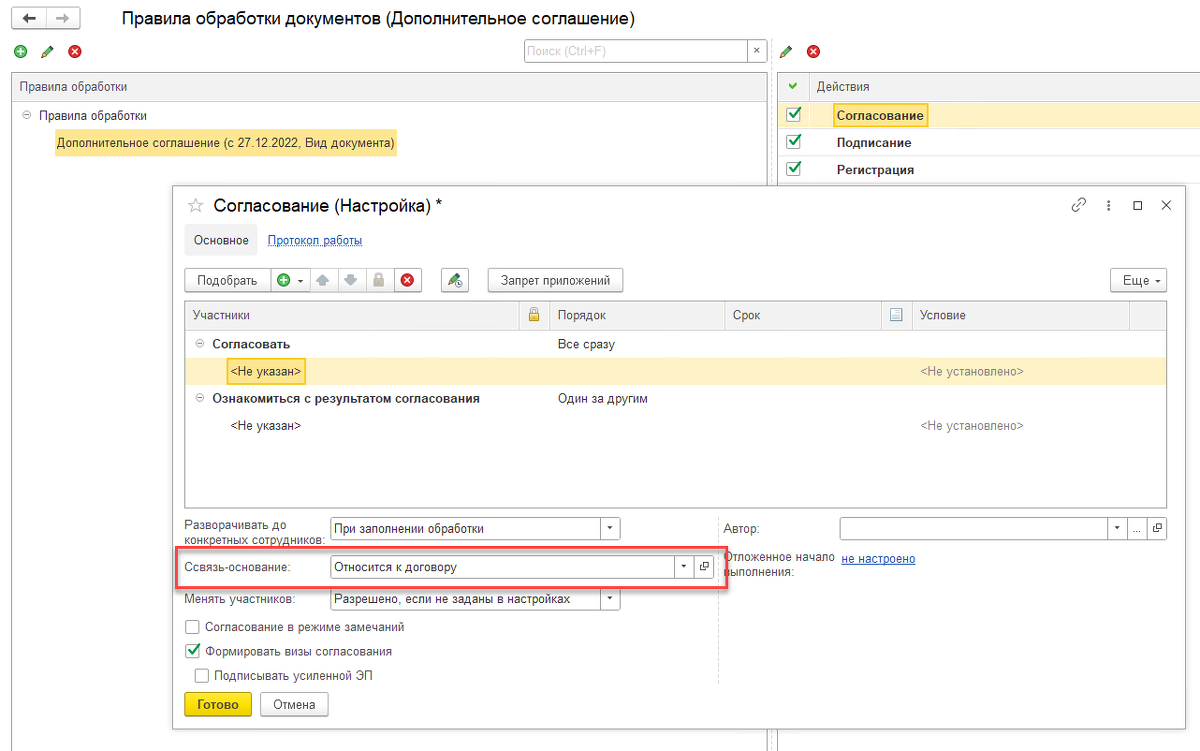Click the Автор input field
This screenshot has width=1200, height=751.
tap(973, 528)
